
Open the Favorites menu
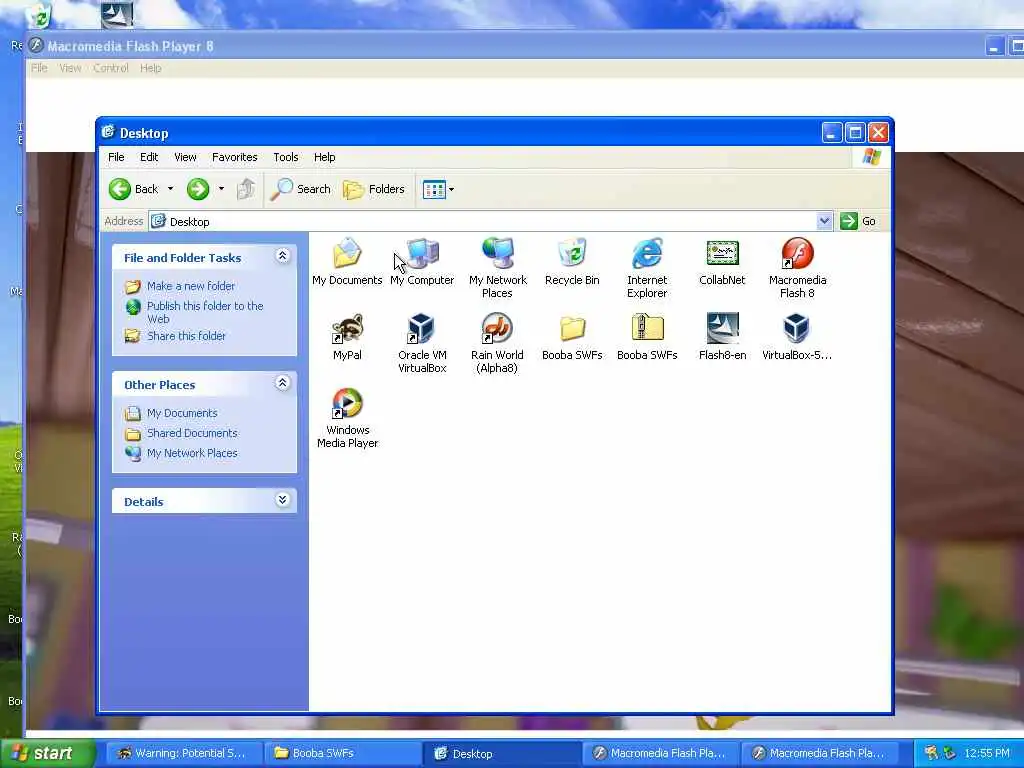pyautogui.click(x=234, y=157)
